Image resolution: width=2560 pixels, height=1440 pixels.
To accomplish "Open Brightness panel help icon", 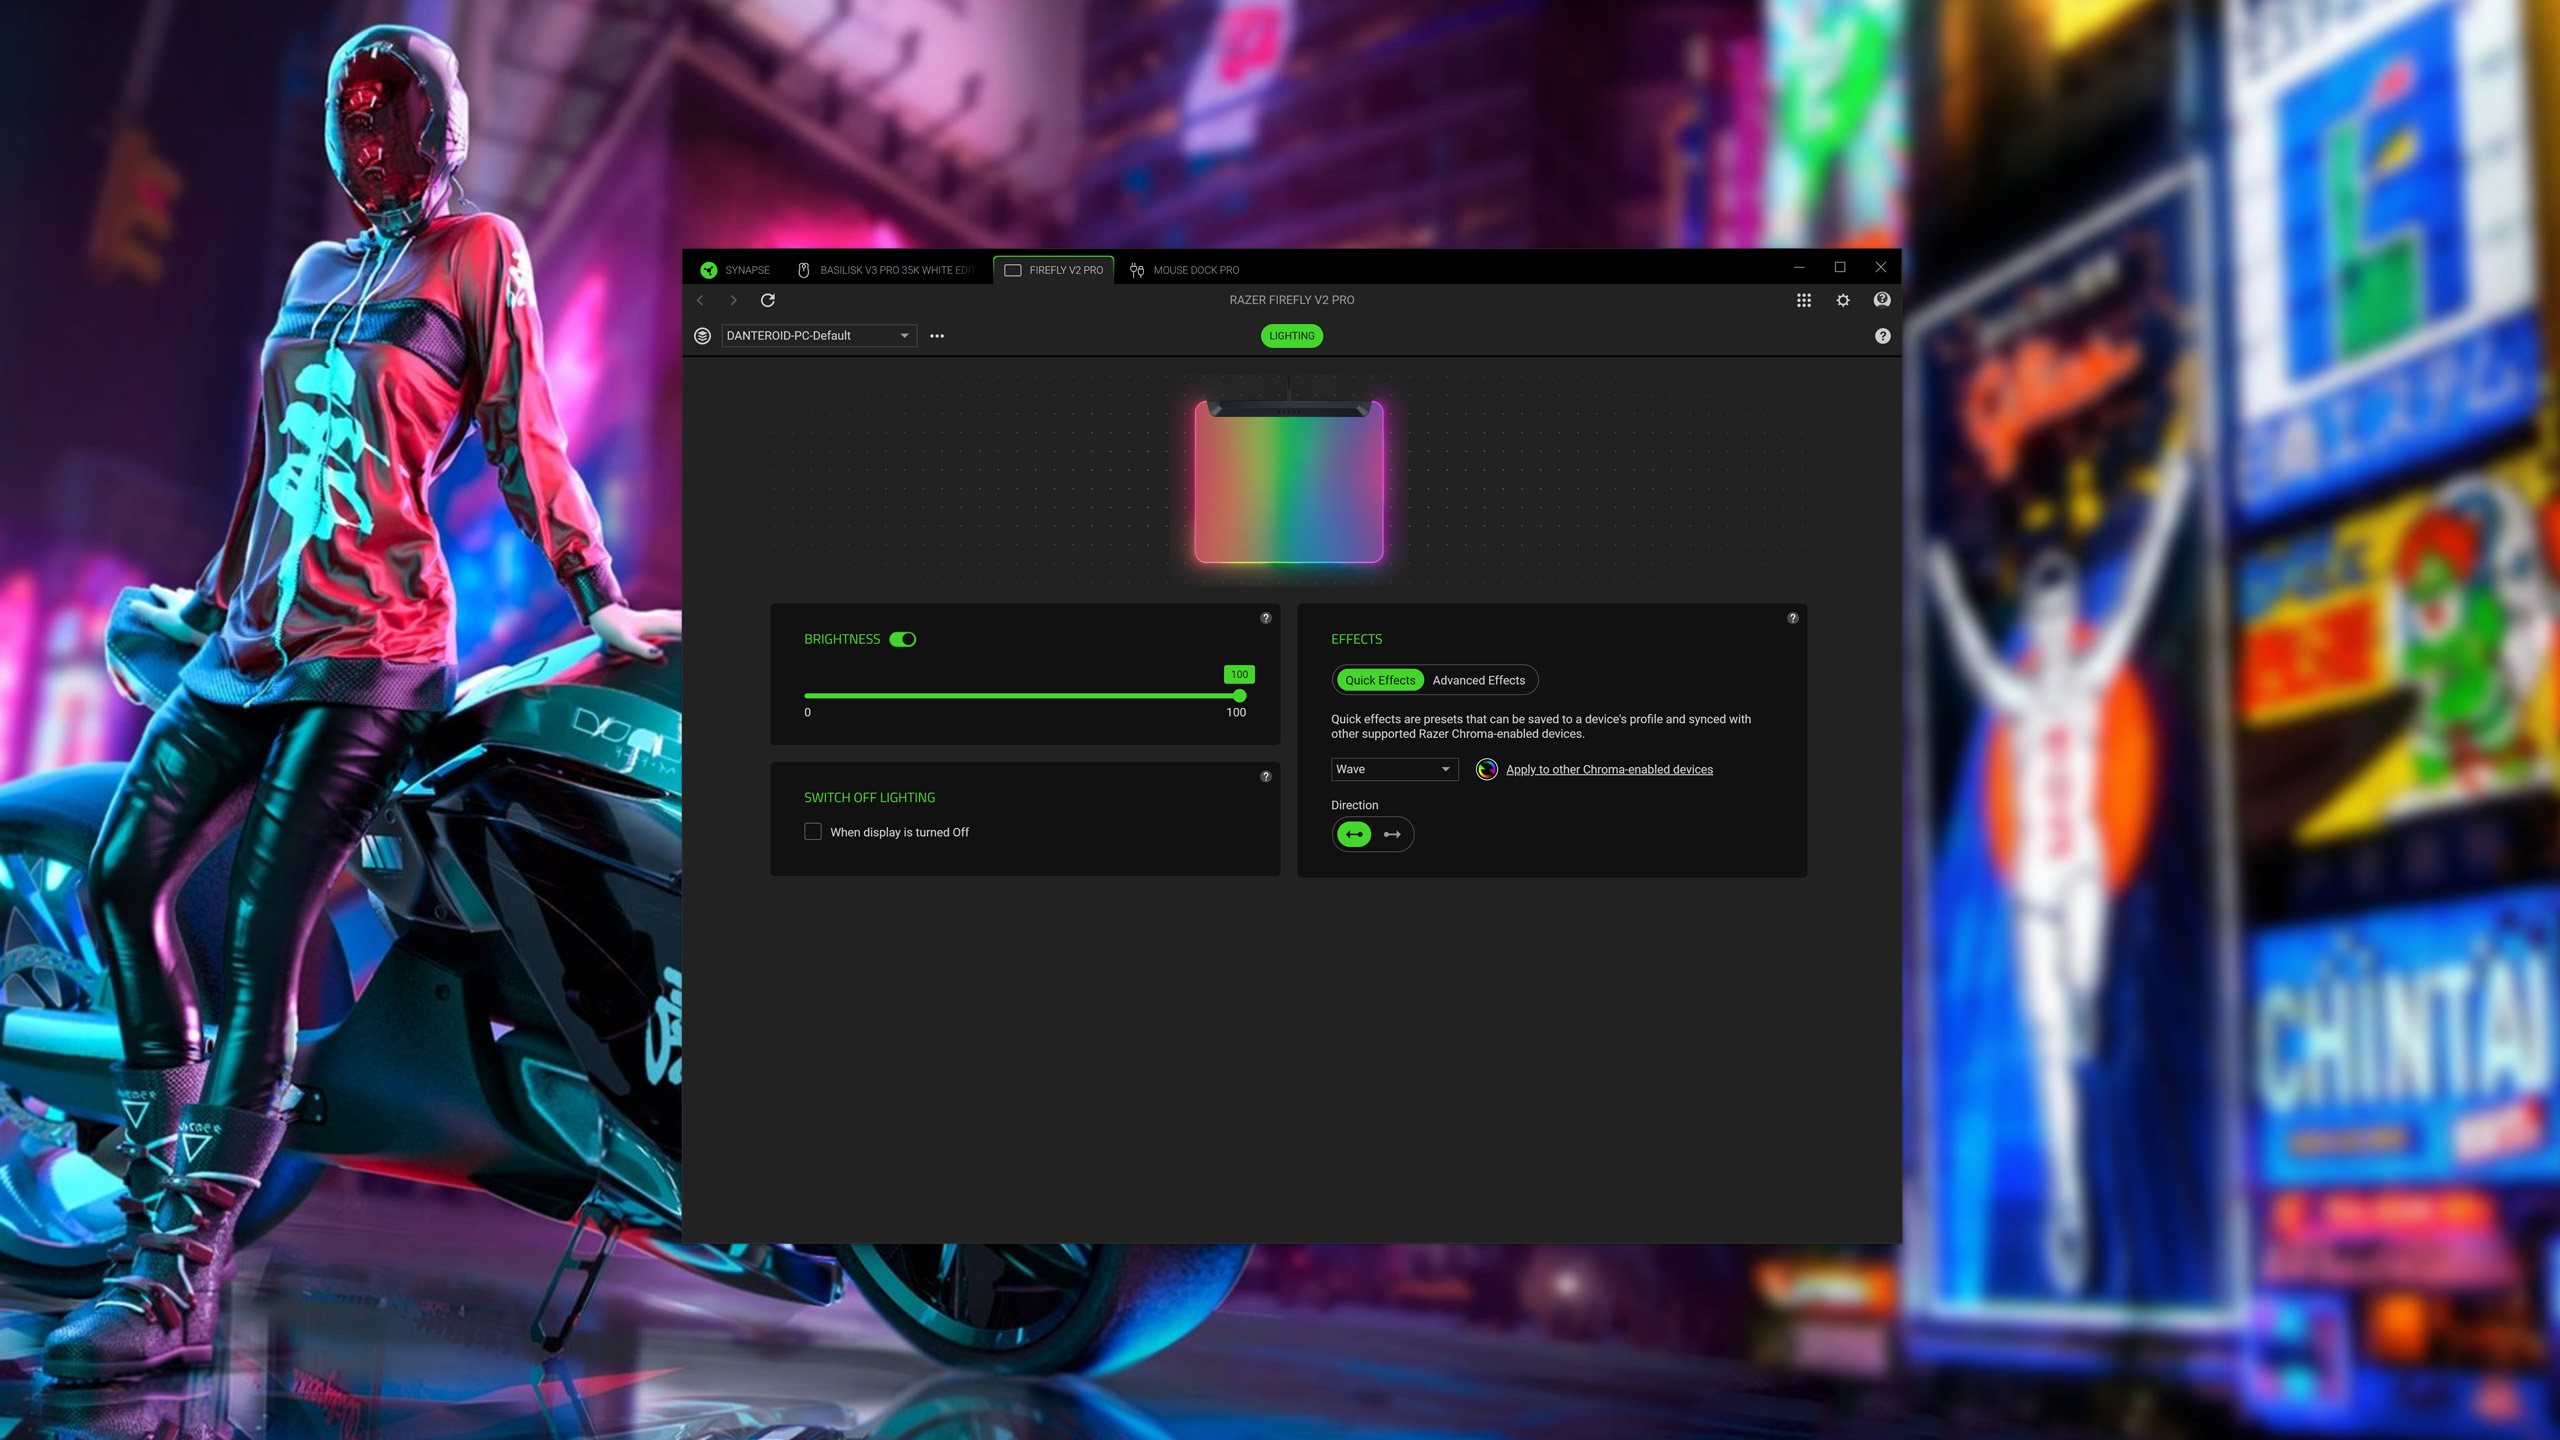I will (1265, 618).
